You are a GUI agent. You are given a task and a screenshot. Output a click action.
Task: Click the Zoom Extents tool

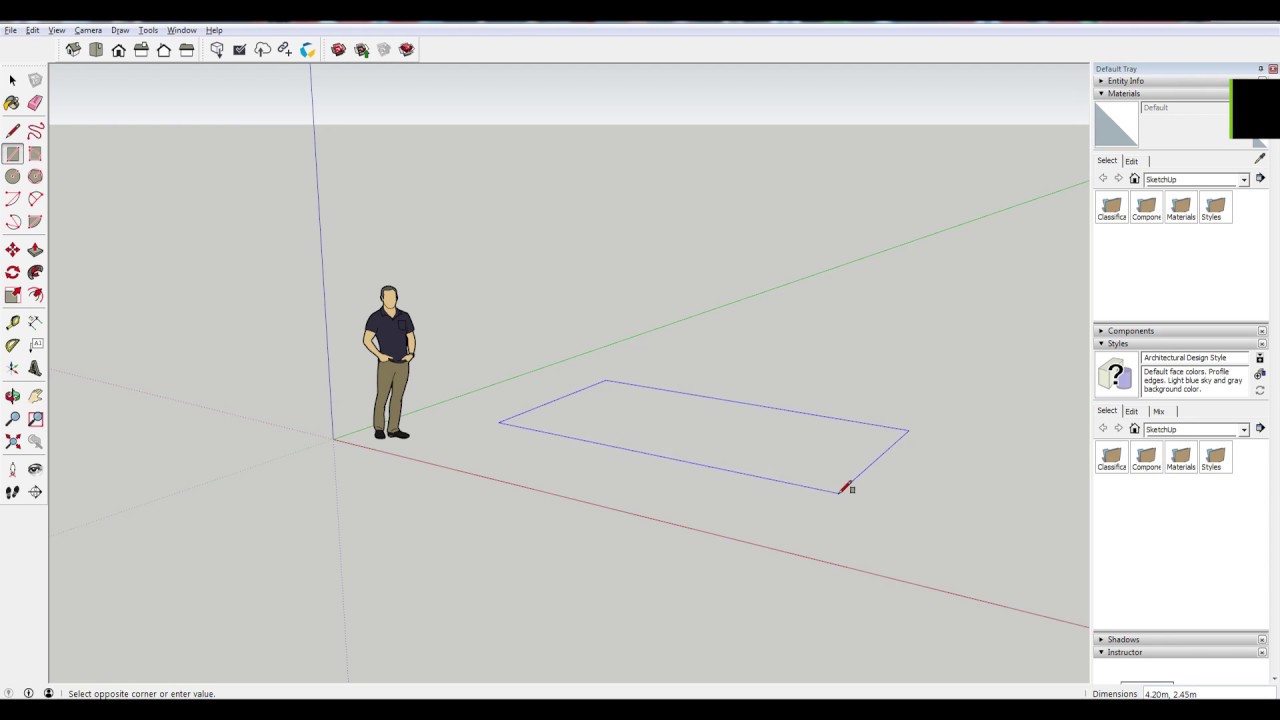pos(12,441)
